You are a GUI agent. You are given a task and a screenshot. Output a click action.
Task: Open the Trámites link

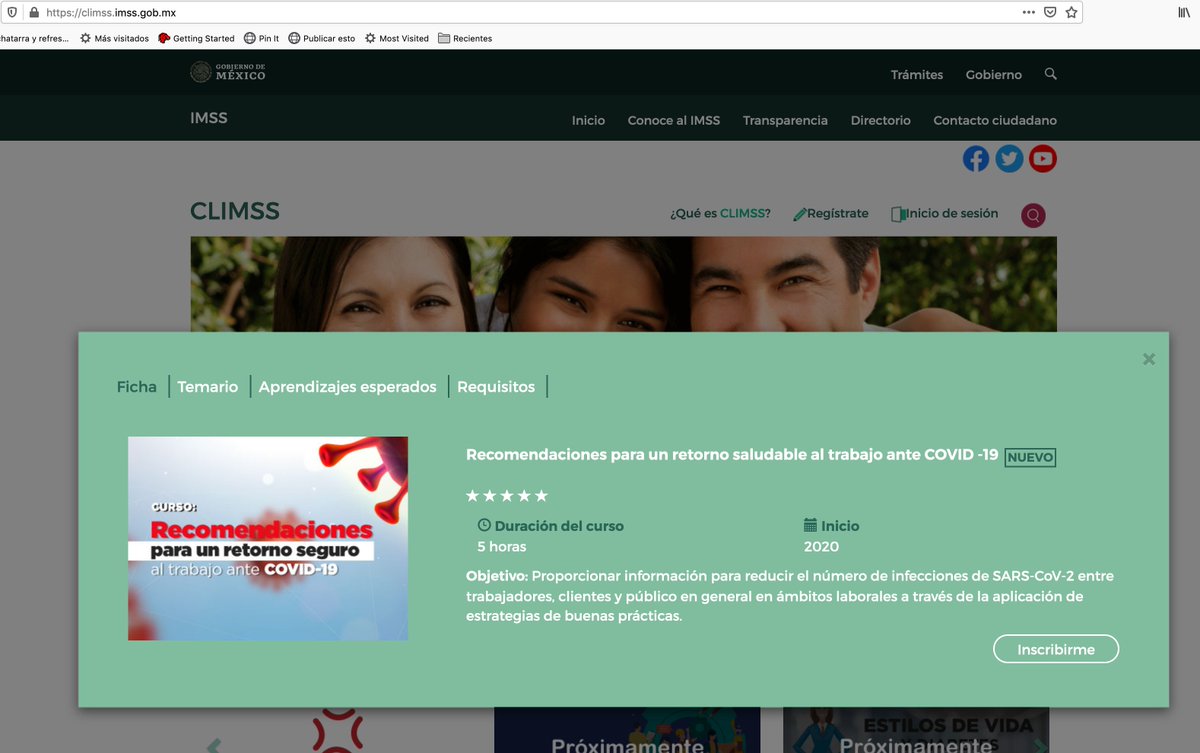click(917, 75)
